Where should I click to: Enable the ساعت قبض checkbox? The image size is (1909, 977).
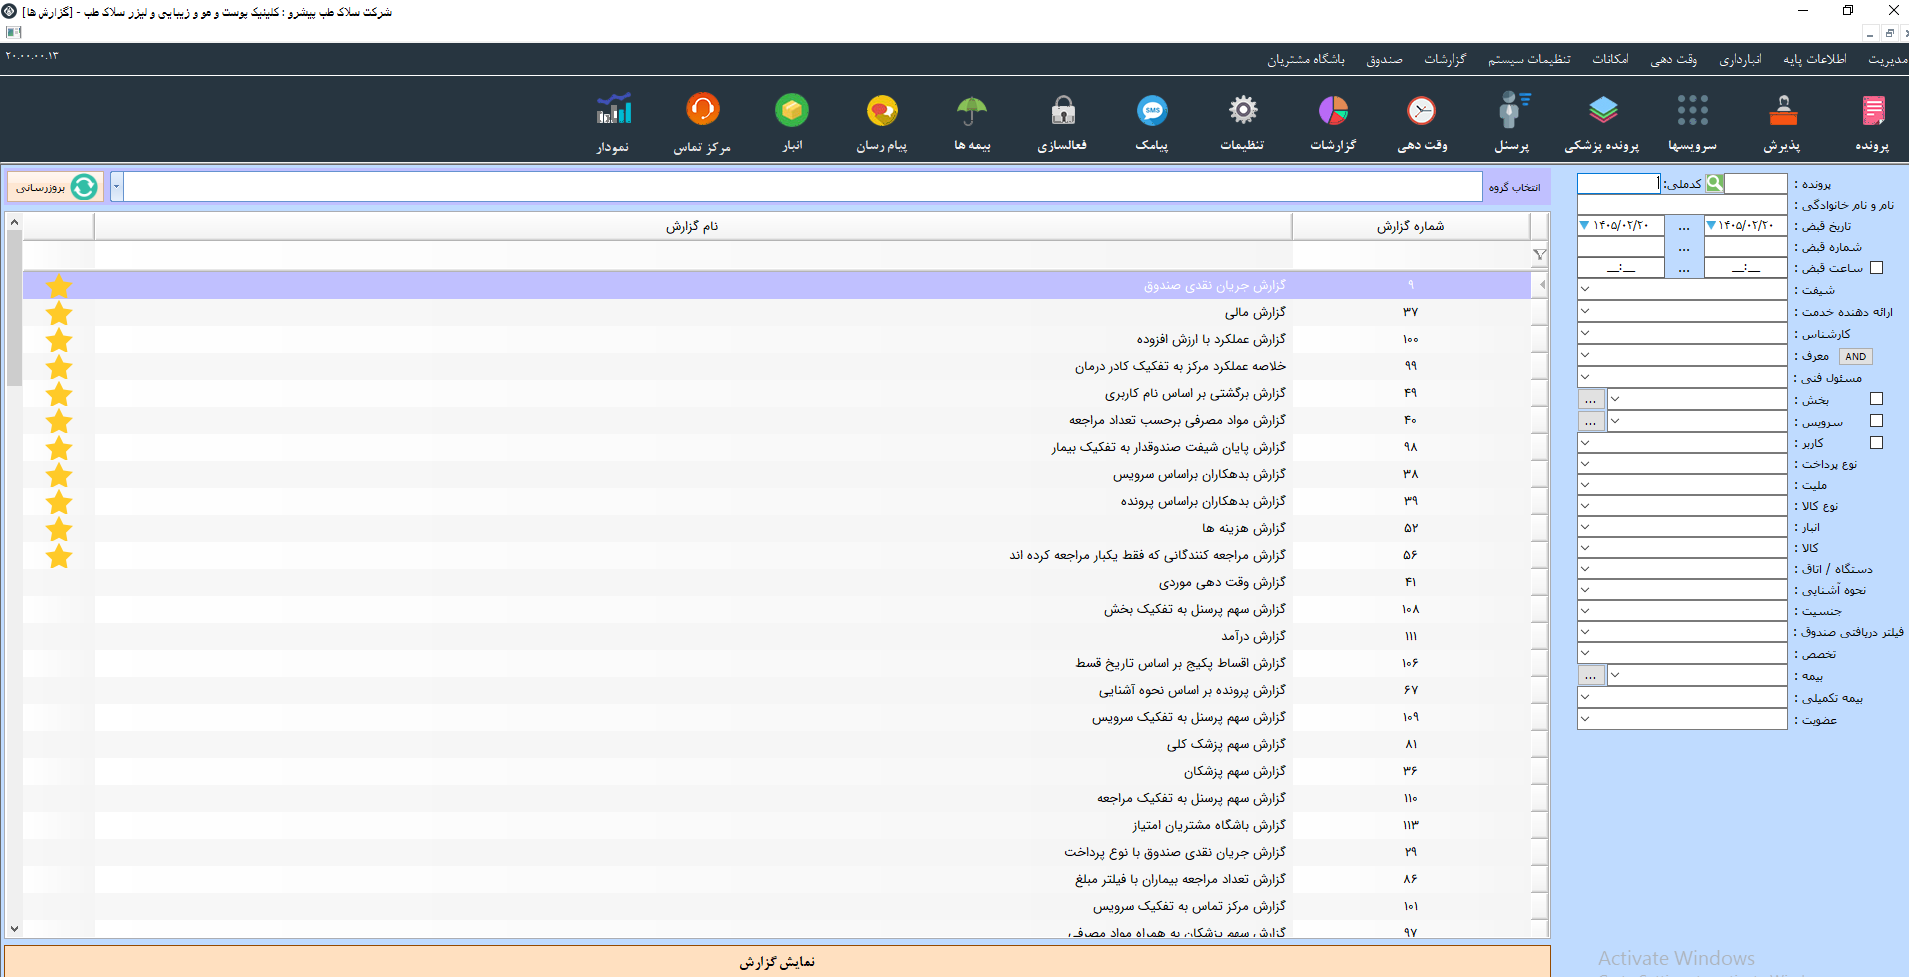coord(1876,267)
